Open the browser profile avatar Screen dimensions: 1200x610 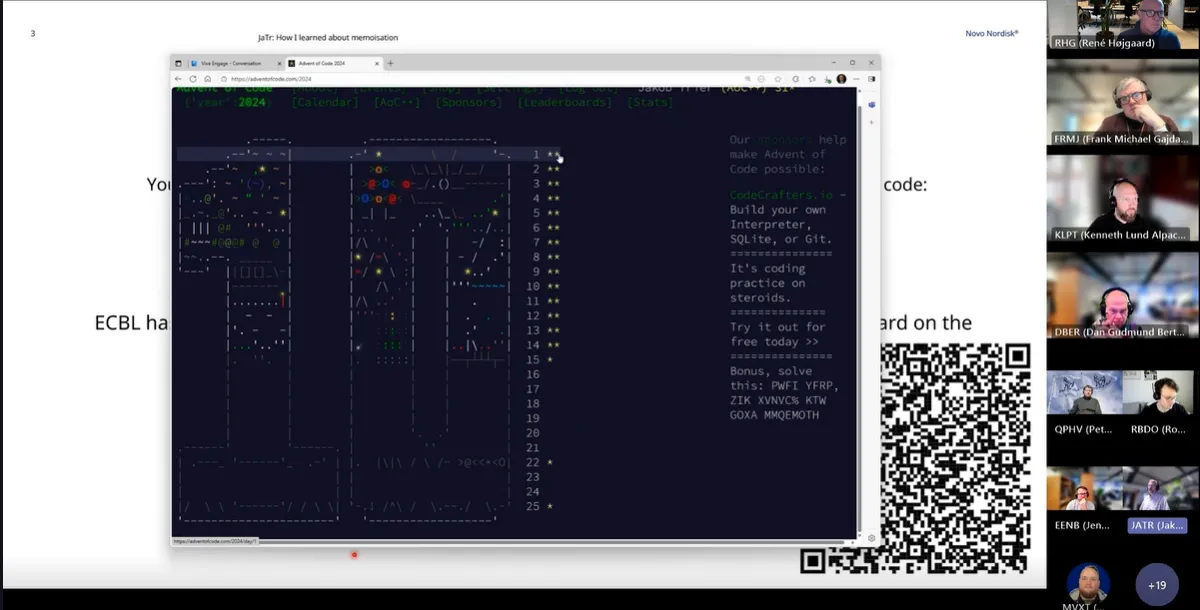[x=841, y=78]
